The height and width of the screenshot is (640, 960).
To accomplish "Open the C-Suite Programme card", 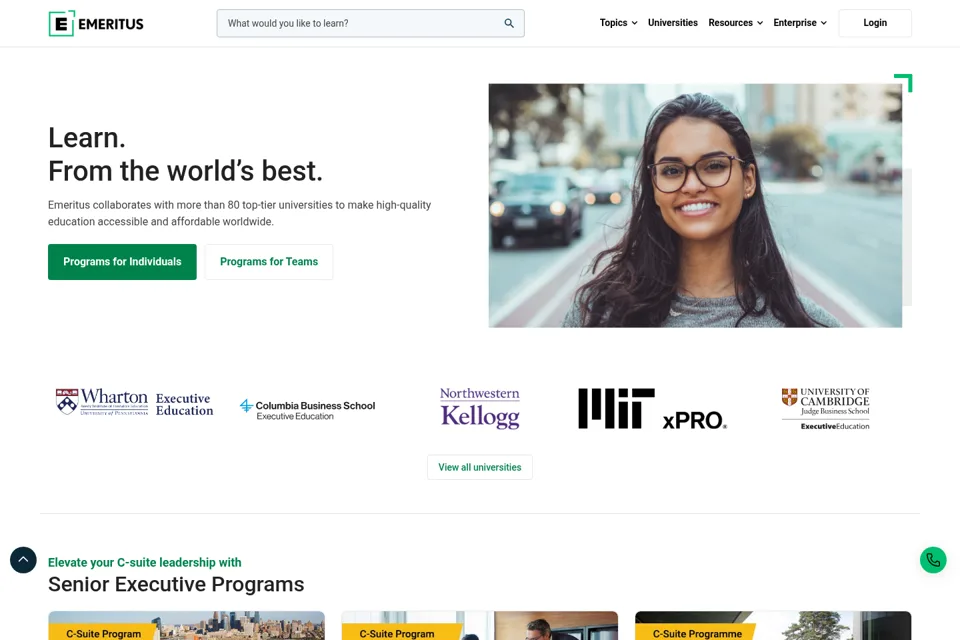I will (773, 625).
